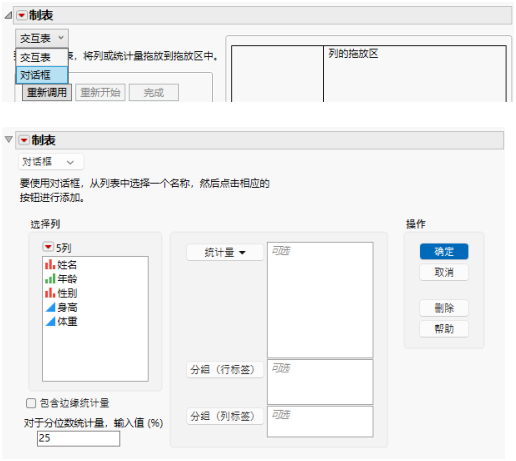Click the 确定 button
516x461 pixels.
coord(444,251)
